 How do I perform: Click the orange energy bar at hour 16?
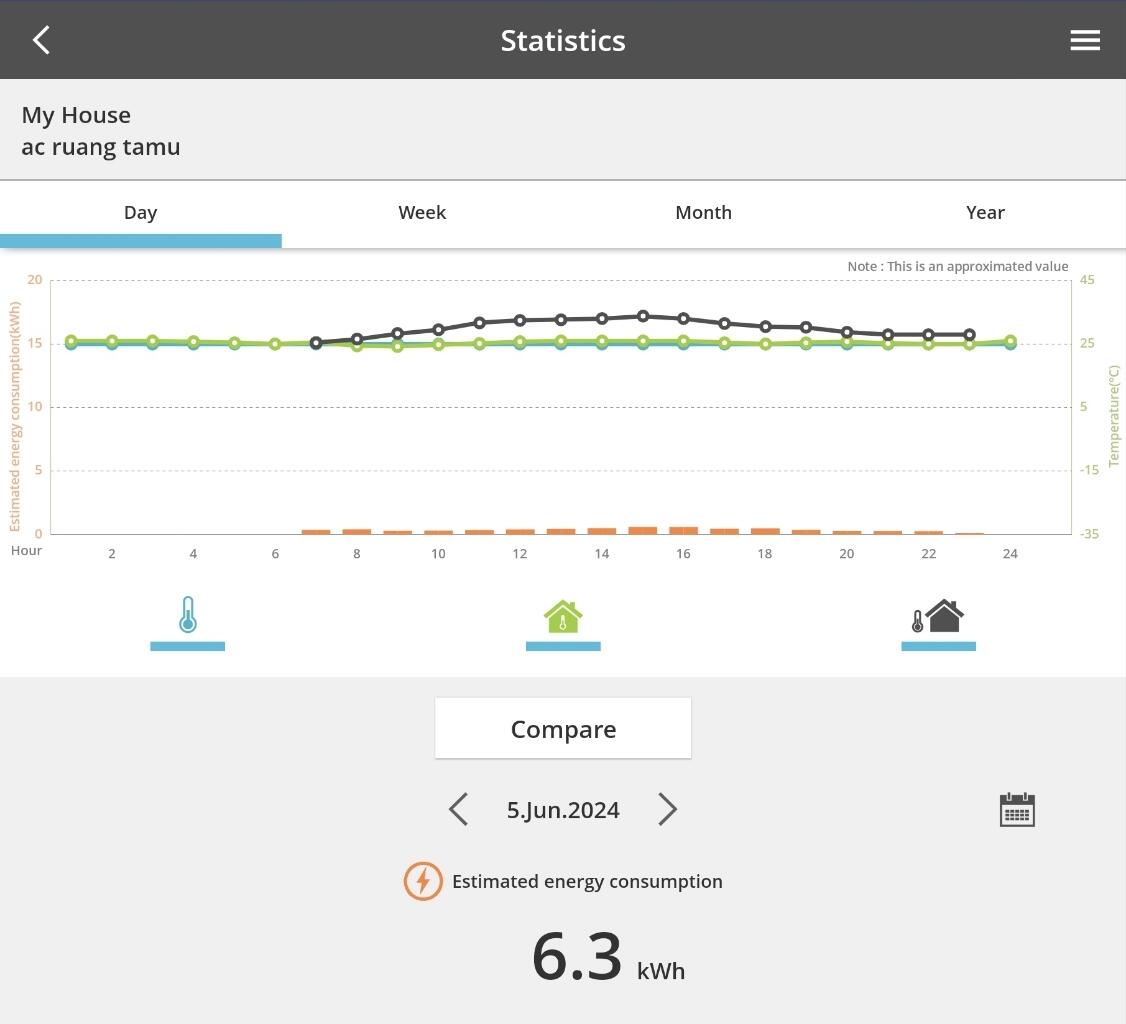(x=683, y=530)
